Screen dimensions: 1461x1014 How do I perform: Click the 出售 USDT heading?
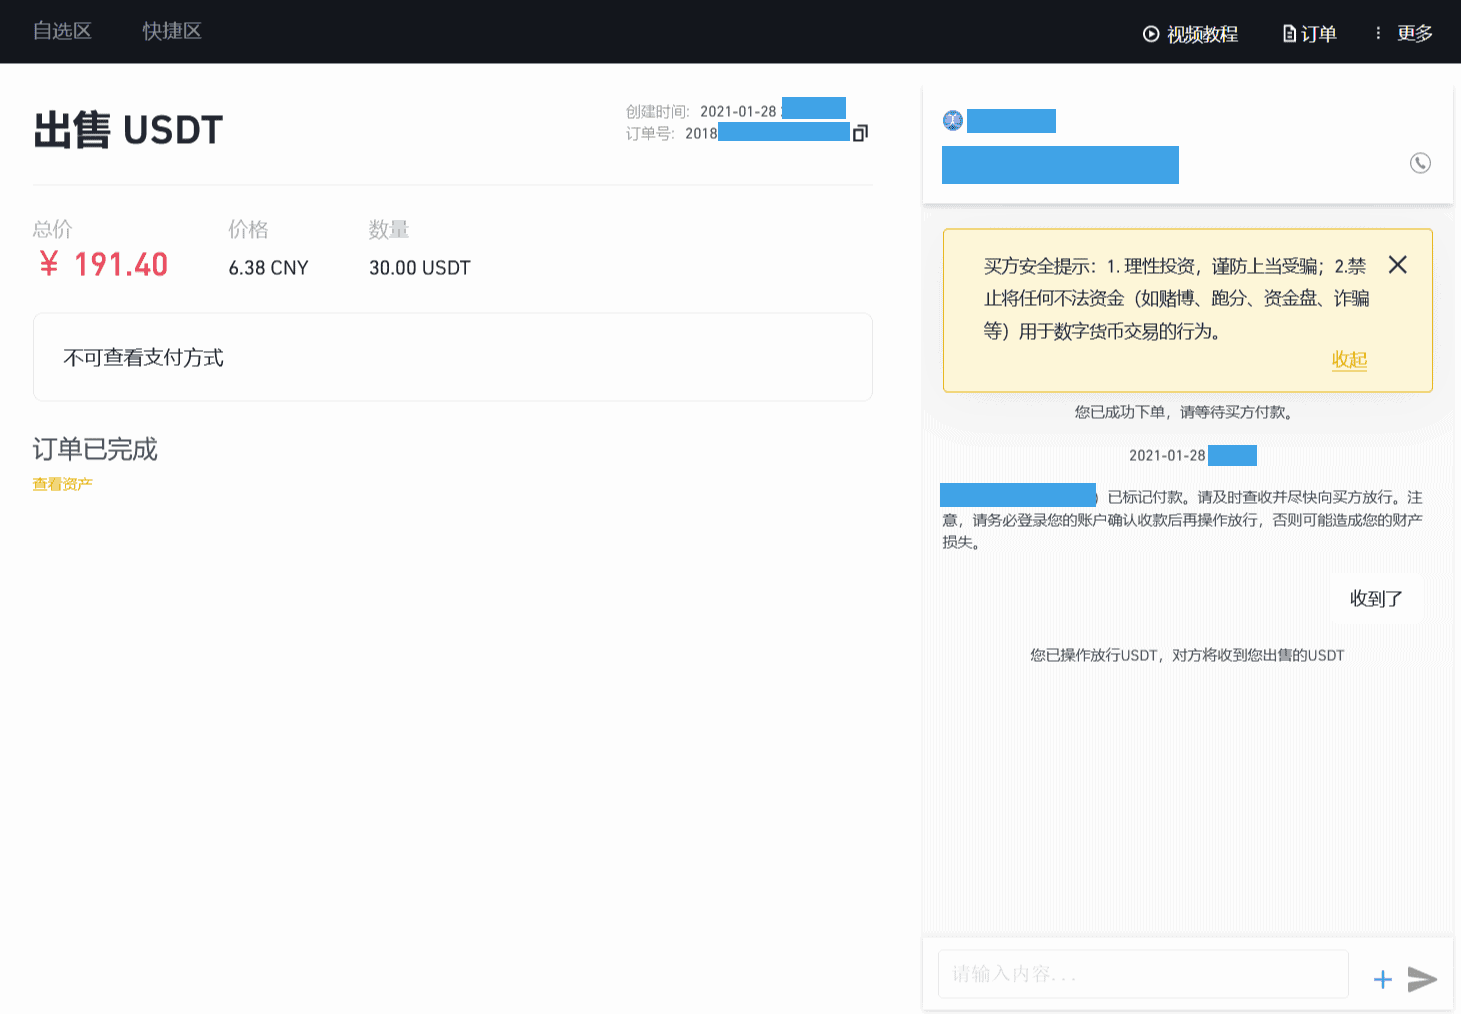click(x=126, y=130)
